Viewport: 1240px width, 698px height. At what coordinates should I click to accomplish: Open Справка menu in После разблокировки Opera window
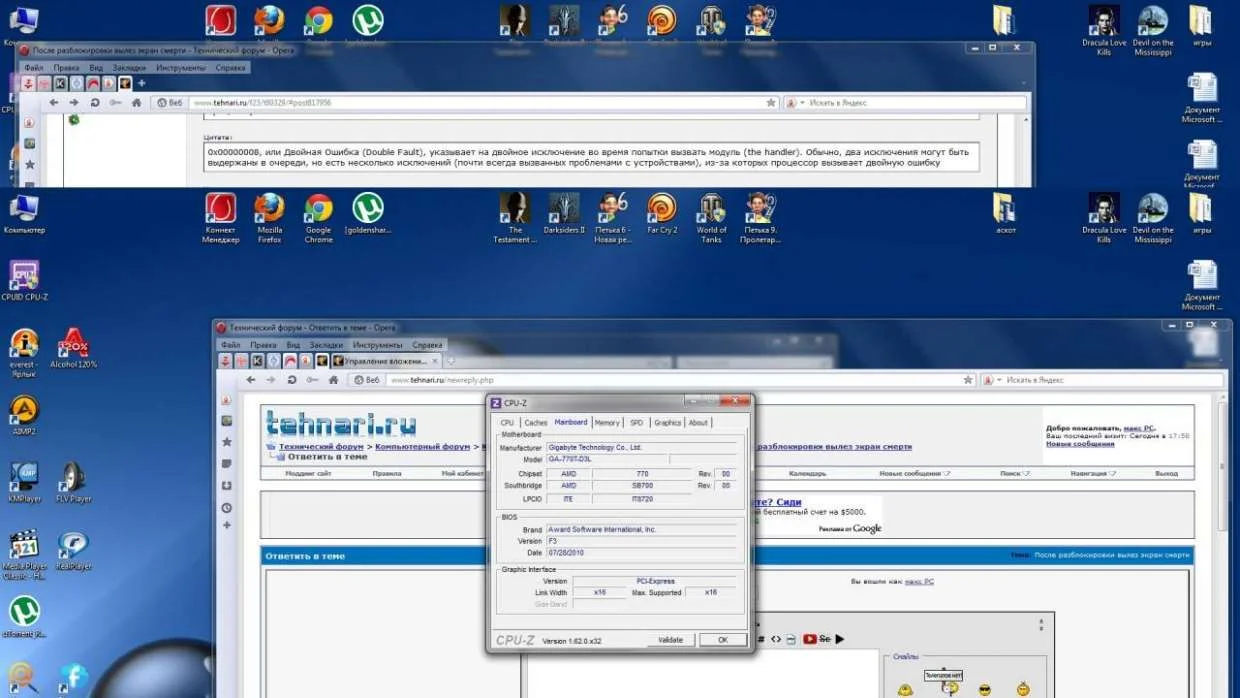(231, 68)
